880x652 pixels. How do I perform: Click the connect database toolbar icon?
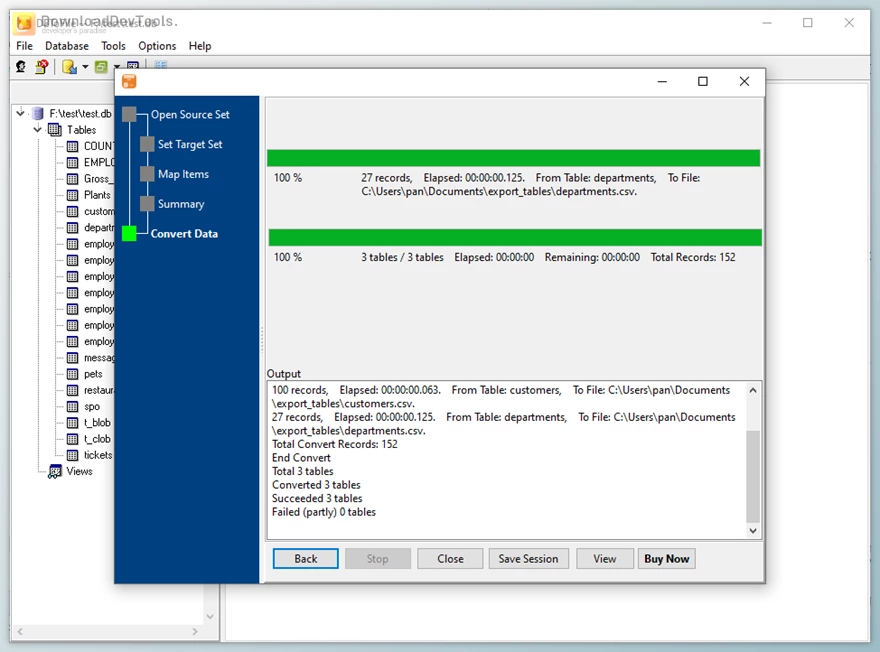click(x=21, y=66)
